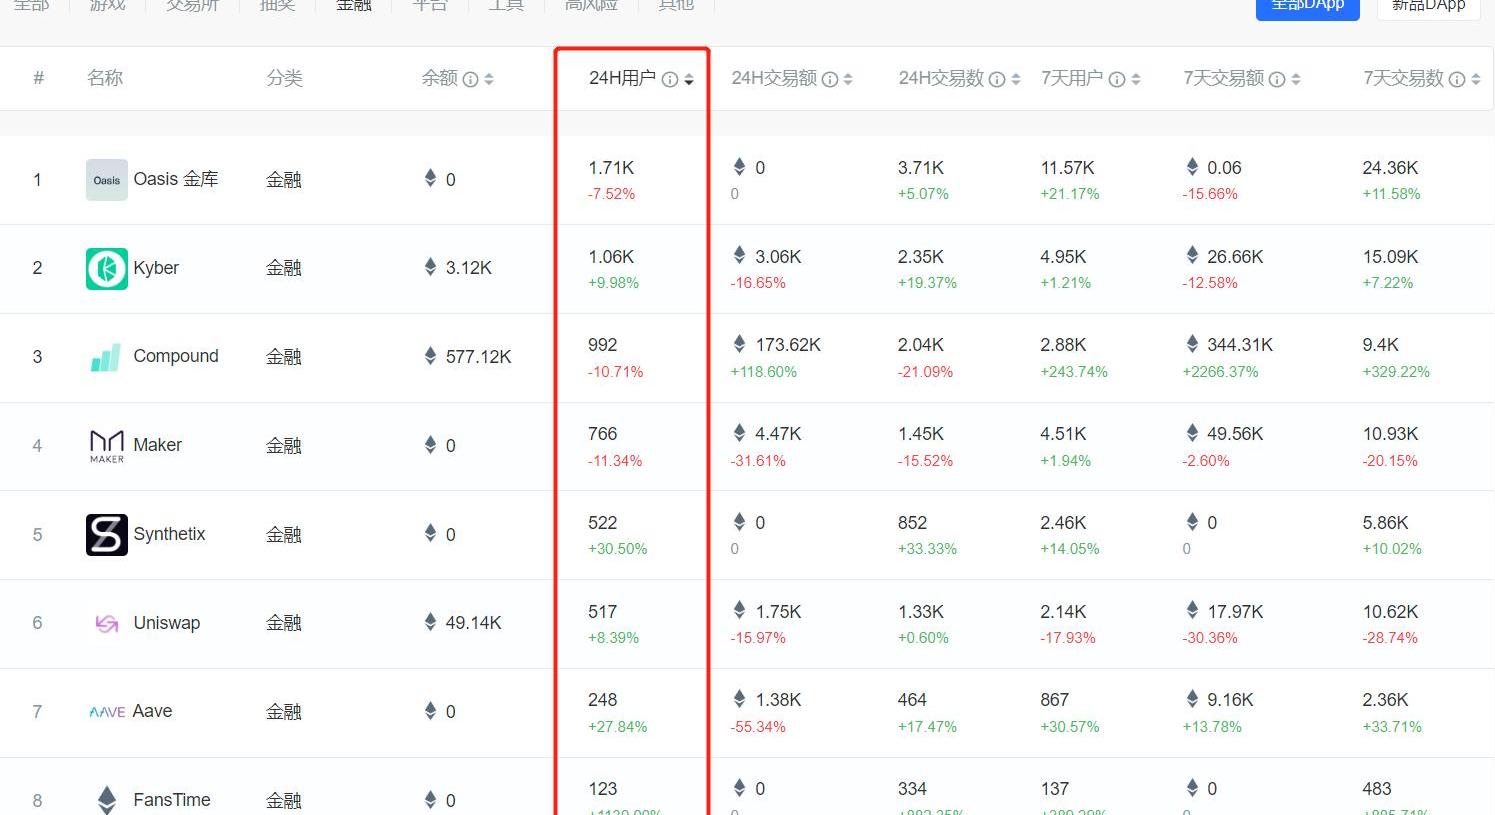
Task: Click the Uniswap pink logo icon
Action: click(x=107, y=624)
